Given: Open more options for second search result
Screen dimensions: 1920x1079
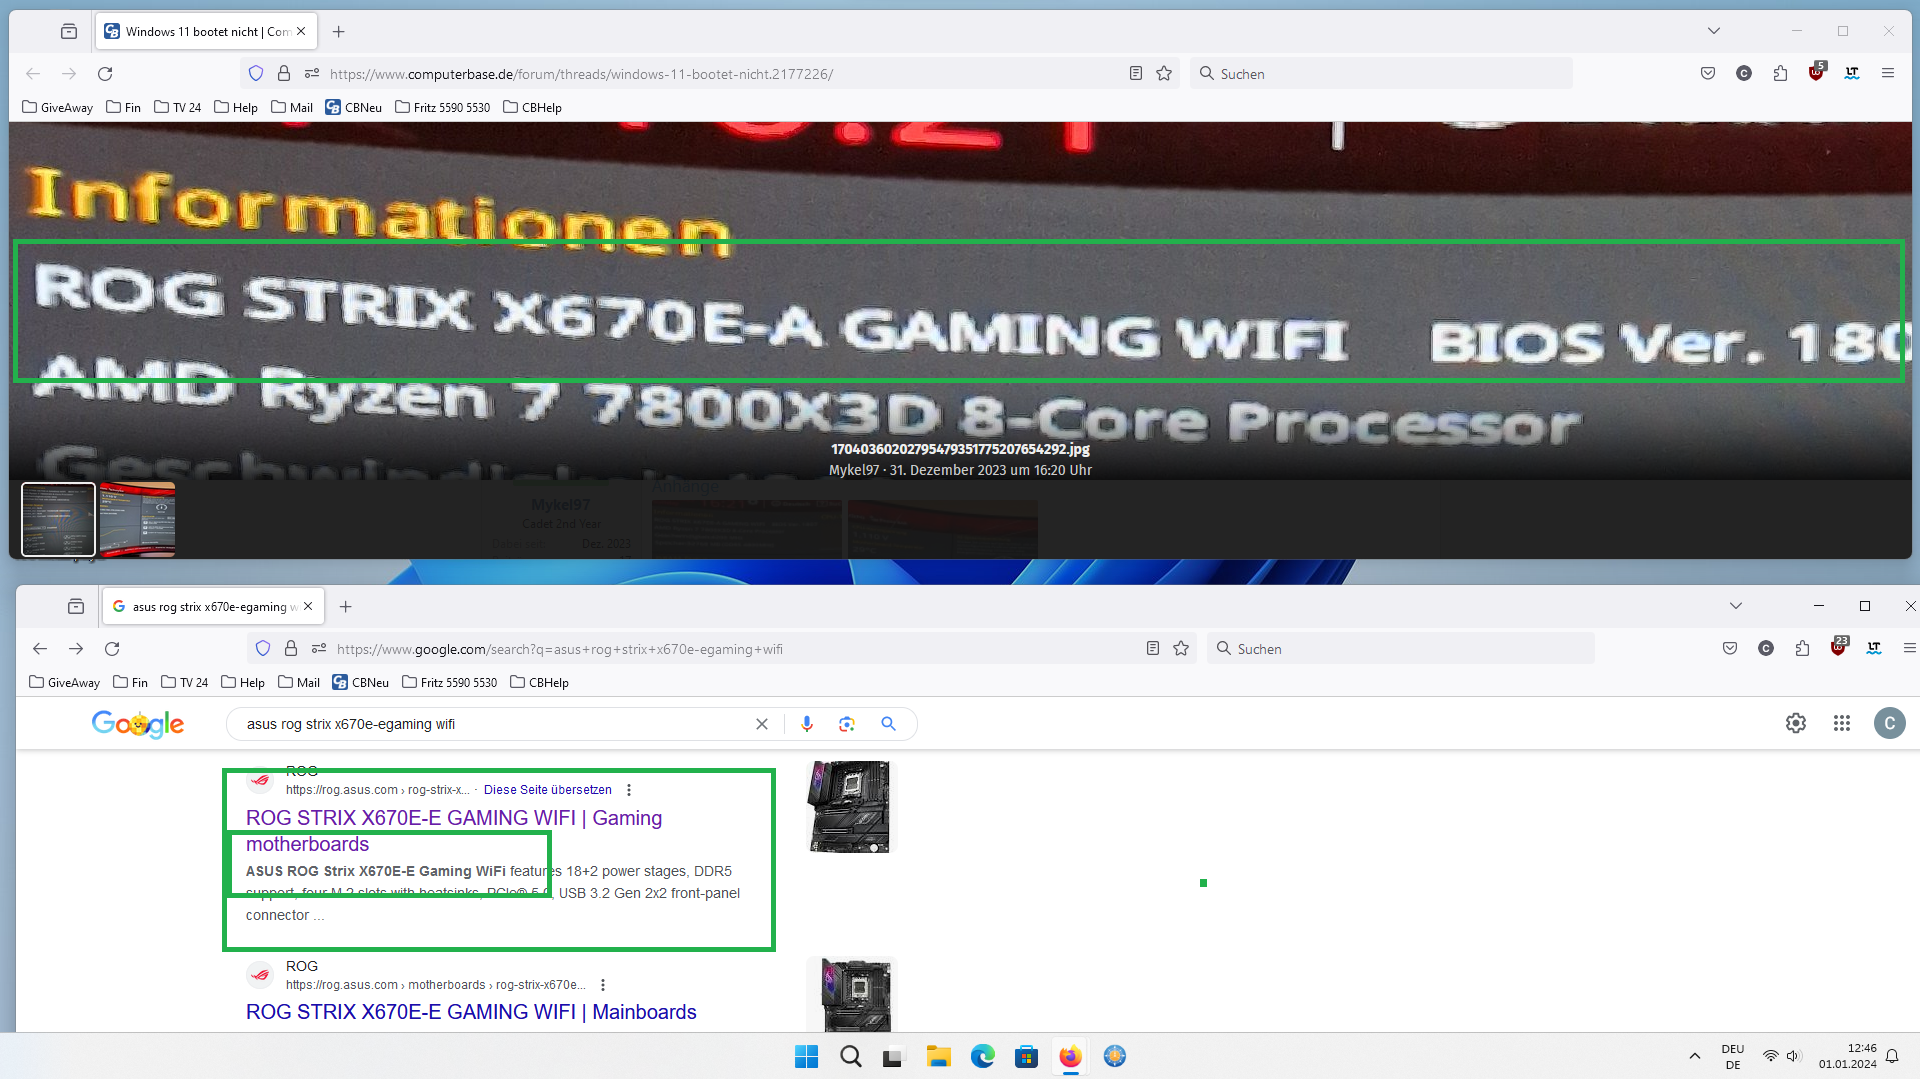Looking at the screenshot, I should click(x=603, y=985).
